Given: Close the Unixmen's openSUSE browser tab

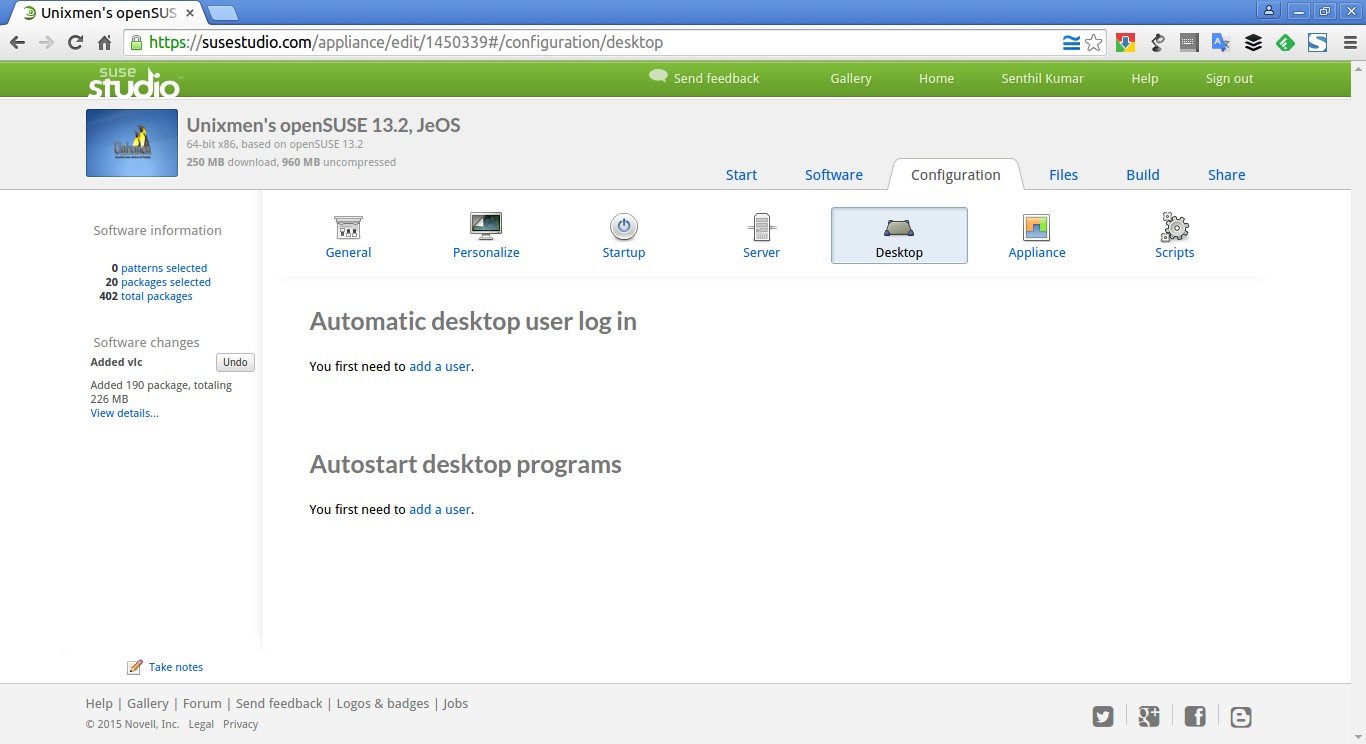Looking at the screenshot, I should (190, 13).
